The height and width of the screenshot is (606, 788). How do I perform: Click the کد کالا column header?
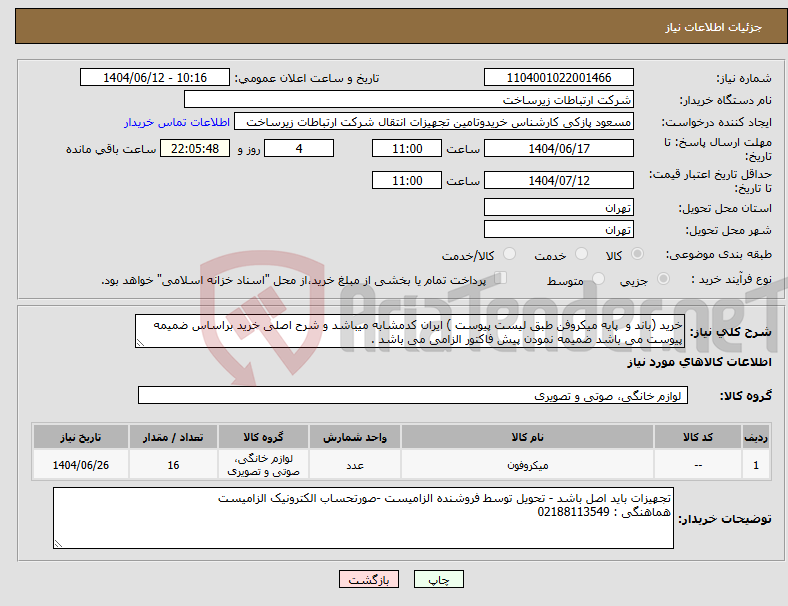[698, 437]
